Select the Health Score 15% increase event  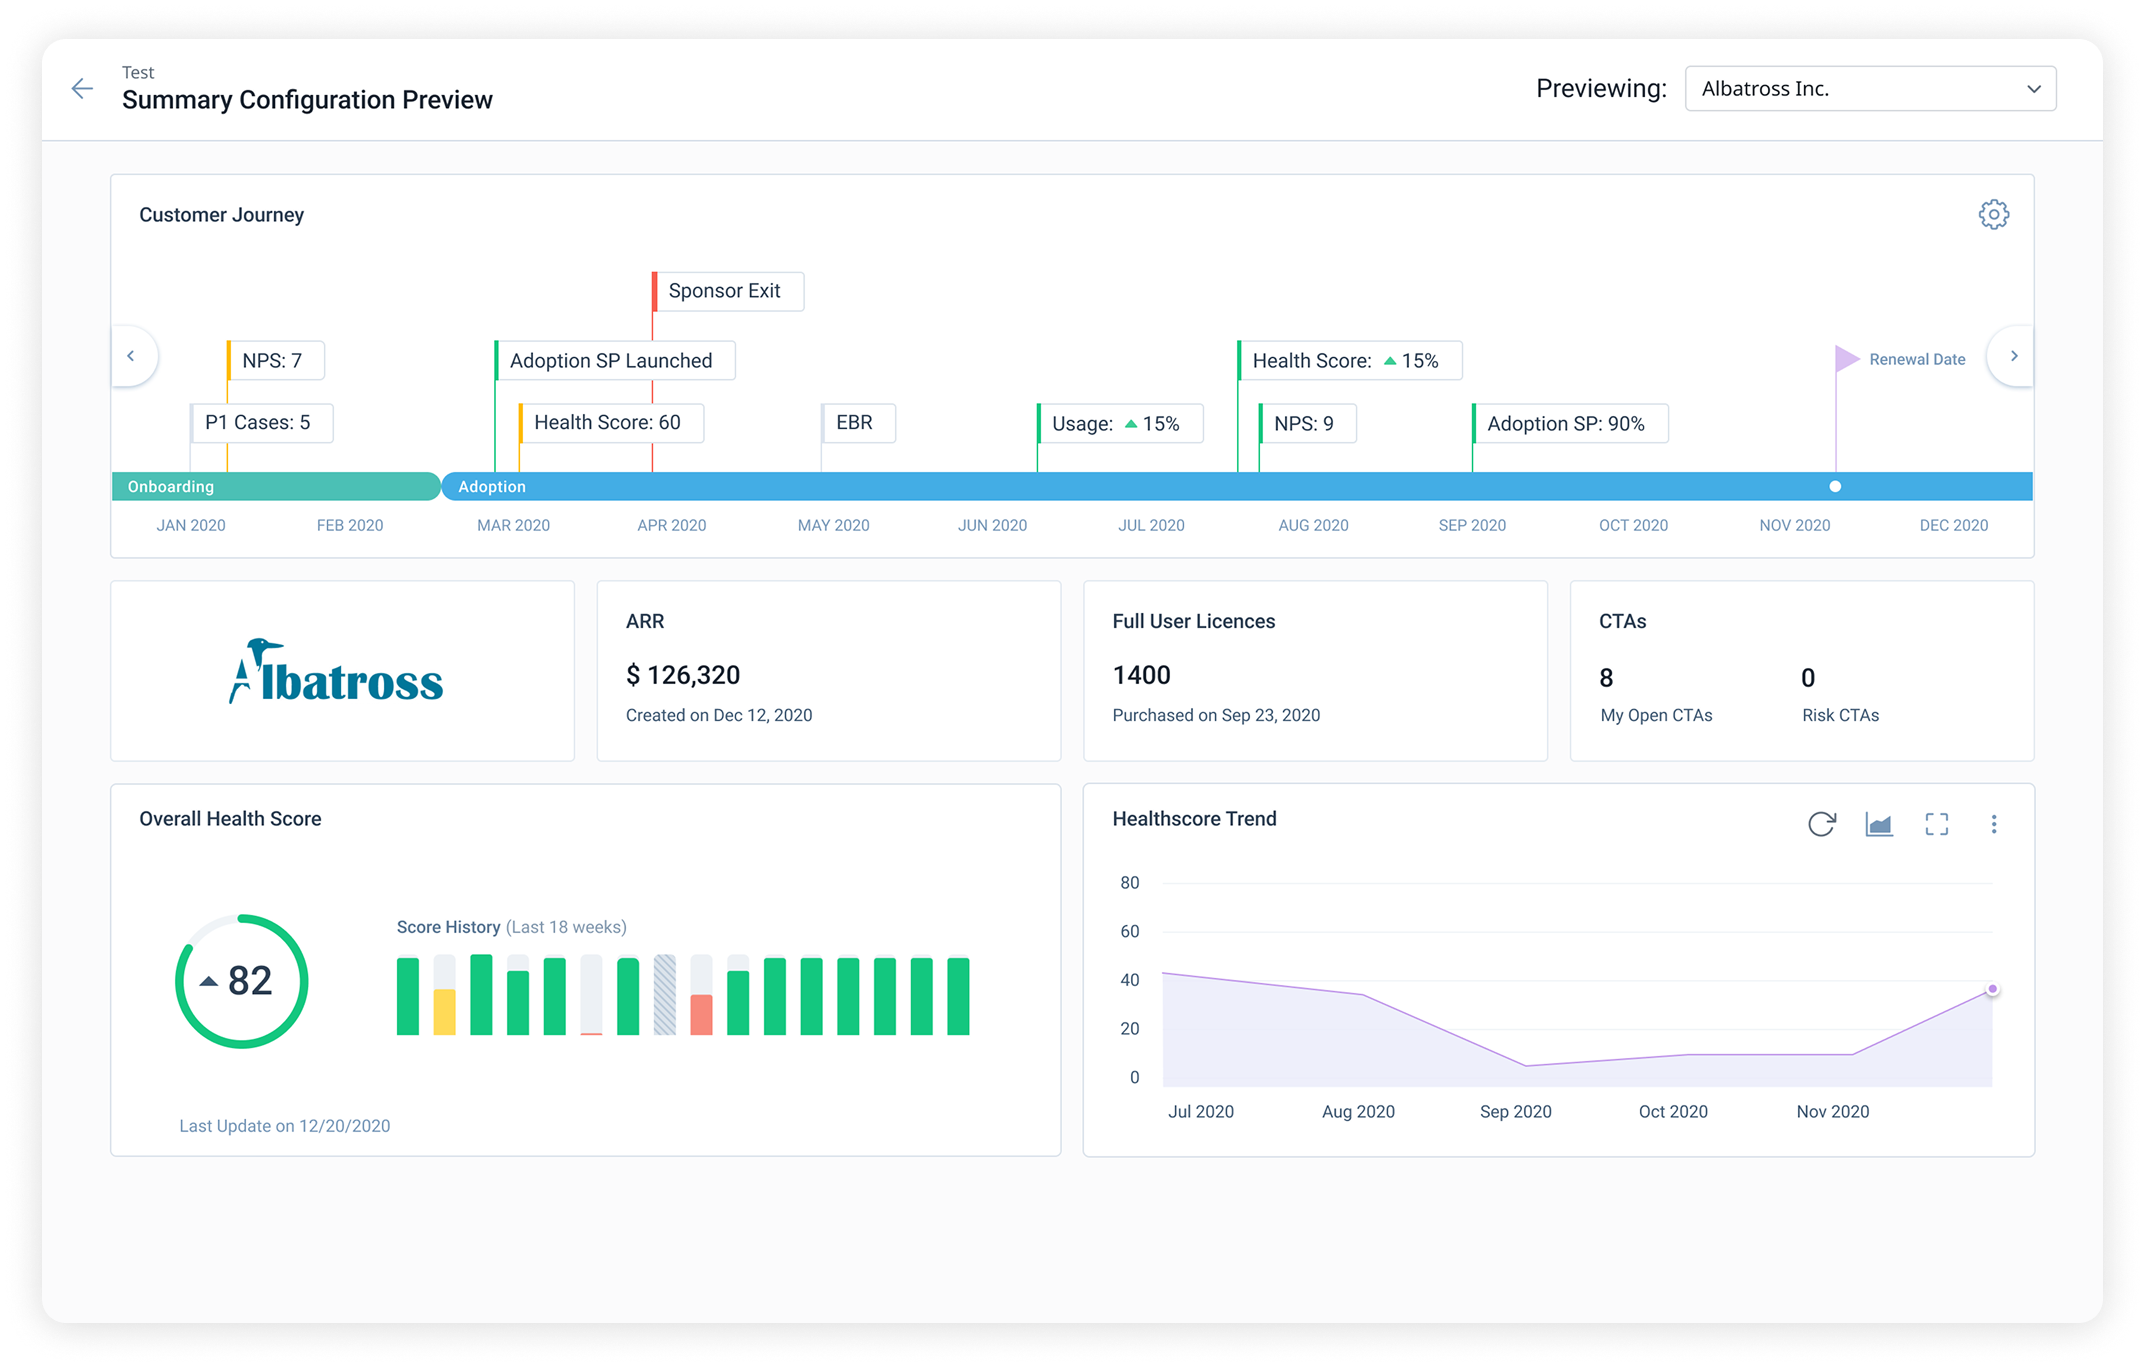pos(1349,360)
